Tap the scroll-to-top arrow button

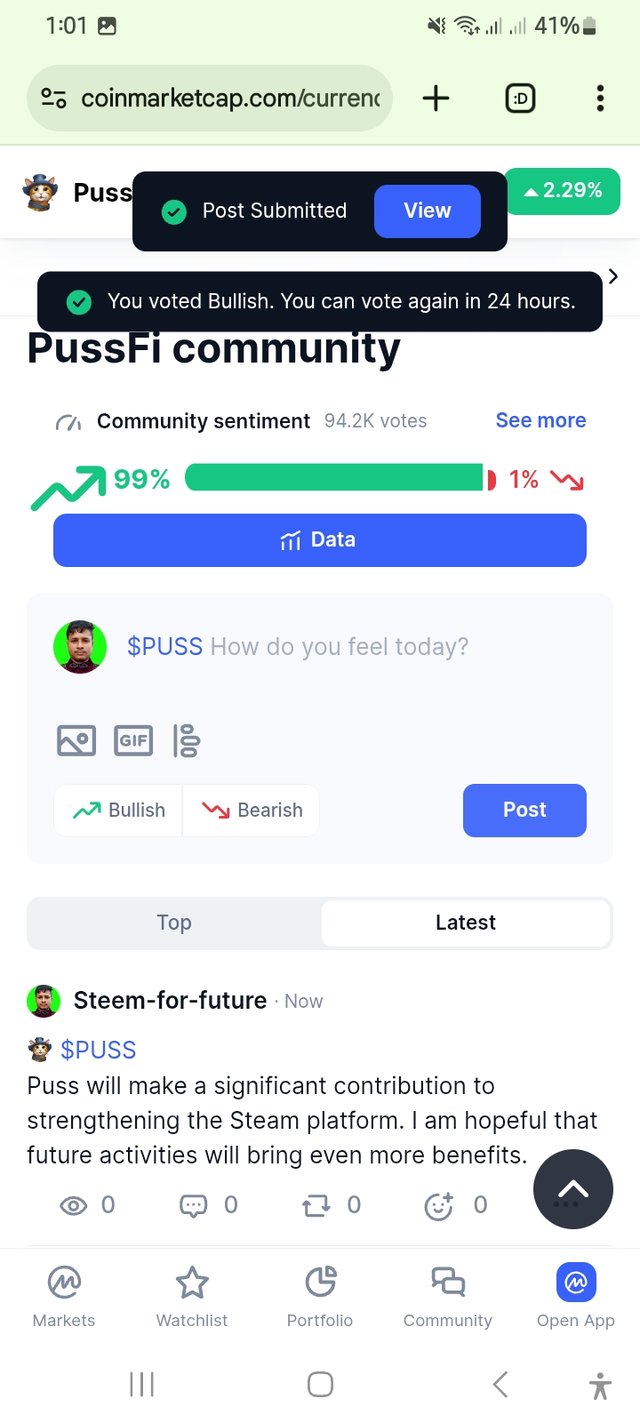573,1189
